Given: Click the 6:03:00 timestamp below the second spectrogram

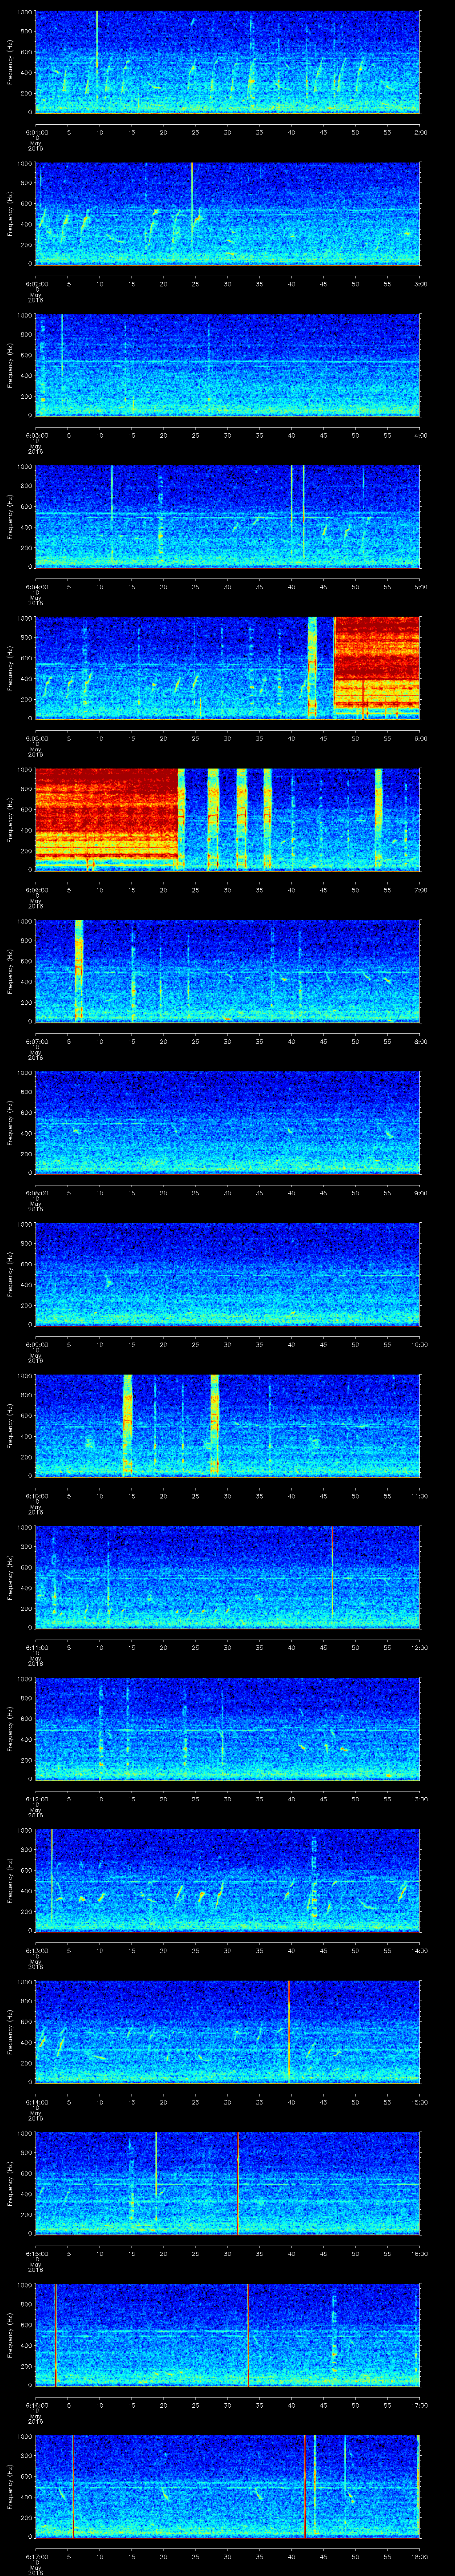Looking at the screenshot, I should 36,435.
